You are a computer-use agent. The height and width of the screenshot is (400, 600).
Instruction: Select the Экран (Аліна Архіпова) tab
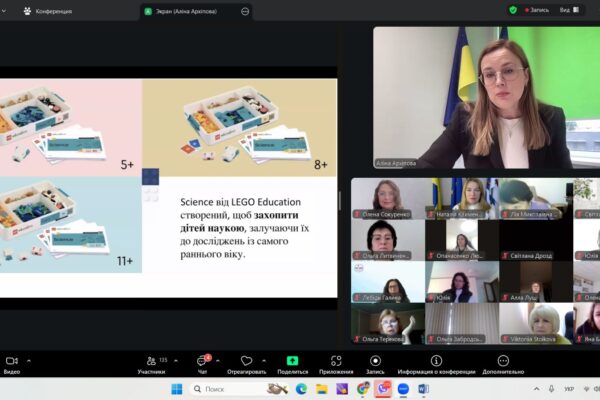(190, 11)
